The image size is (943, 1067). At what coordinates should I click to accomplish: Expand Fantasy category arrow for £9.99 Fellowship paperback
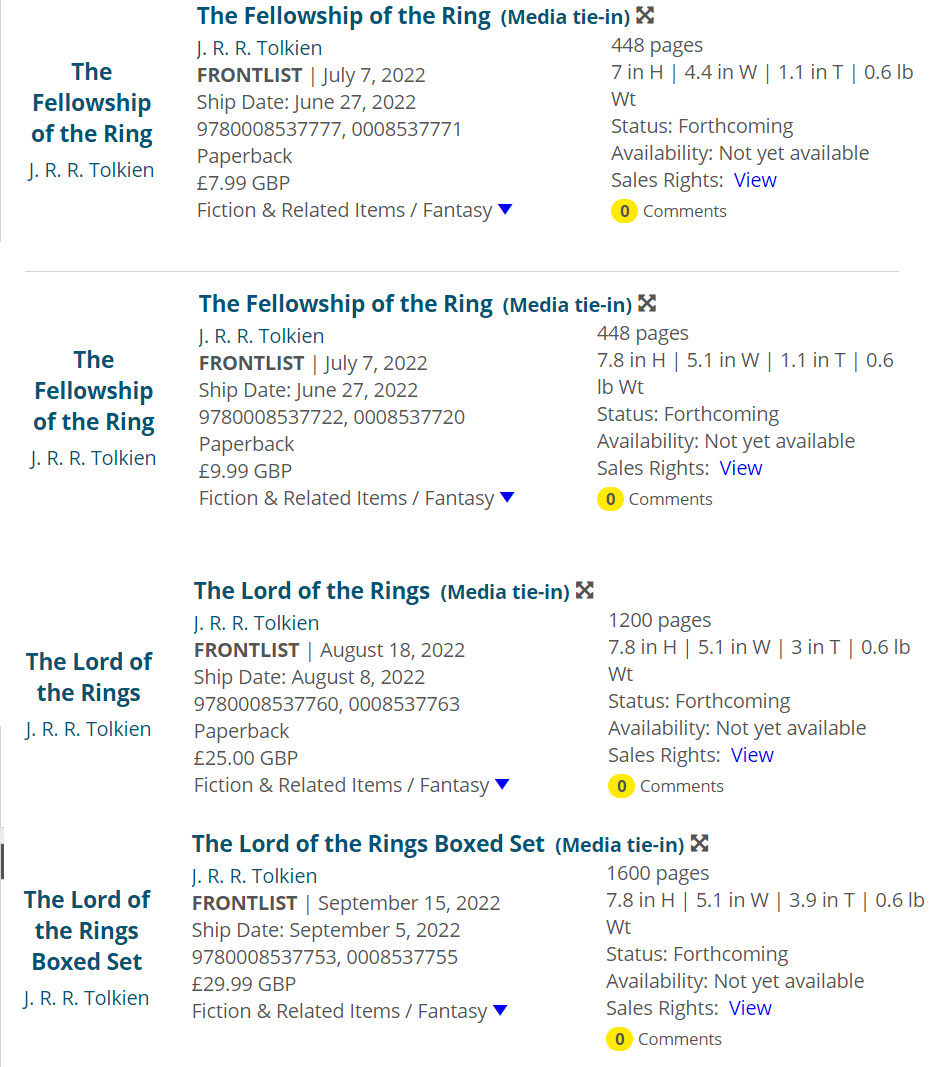[x=507, y=497]
